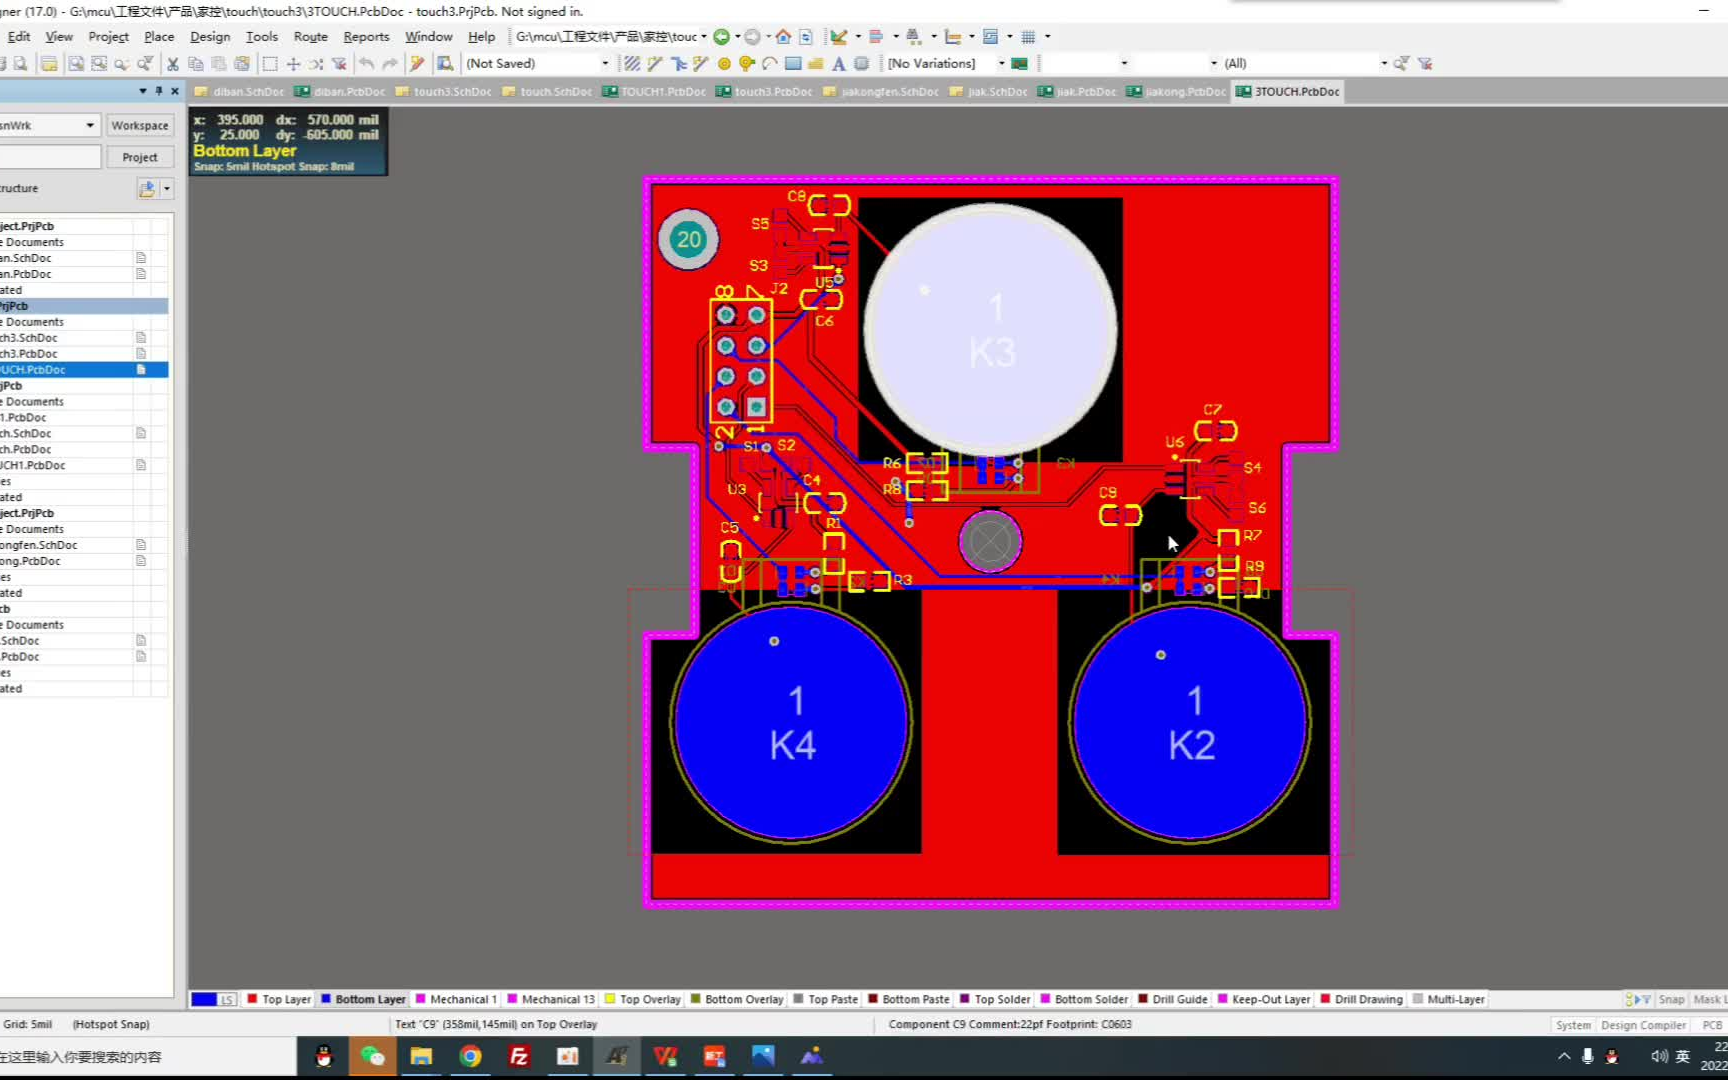Activate the Keep-Out Layer tab
This screenshot has width=1728, height=1080.
[x=1263, y=999]
